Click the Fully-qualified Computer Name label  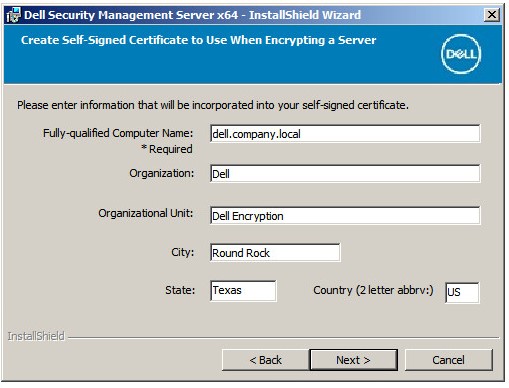(118, 133)
